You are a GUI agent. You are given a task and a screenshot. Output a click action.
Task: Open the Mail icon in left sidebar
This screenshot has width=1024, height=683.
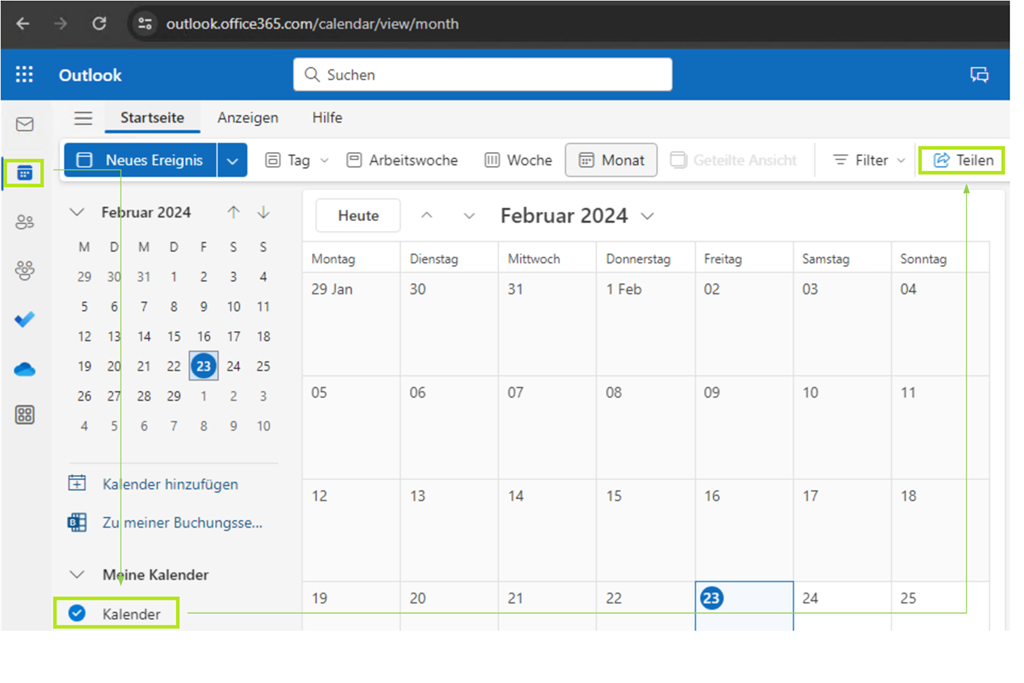tap(25, 124)
